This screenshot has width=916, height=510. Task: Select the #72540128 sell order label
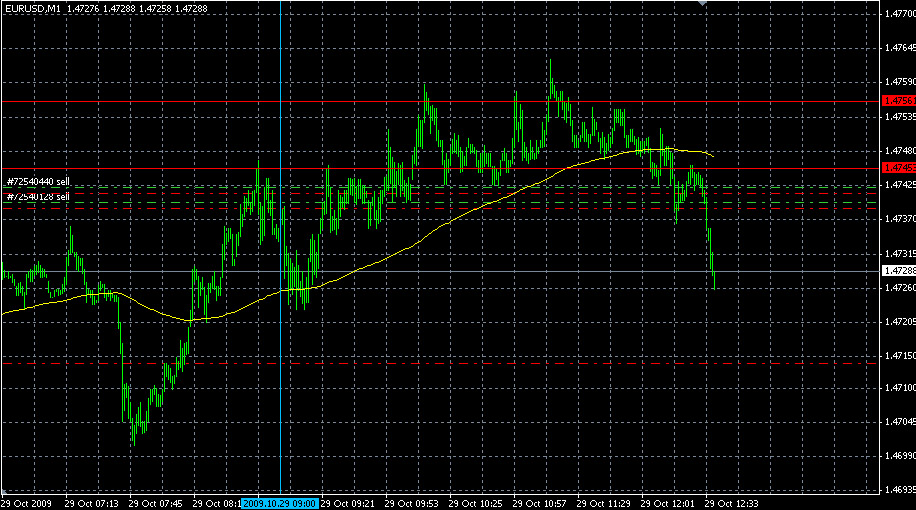(x=38, y=197)
